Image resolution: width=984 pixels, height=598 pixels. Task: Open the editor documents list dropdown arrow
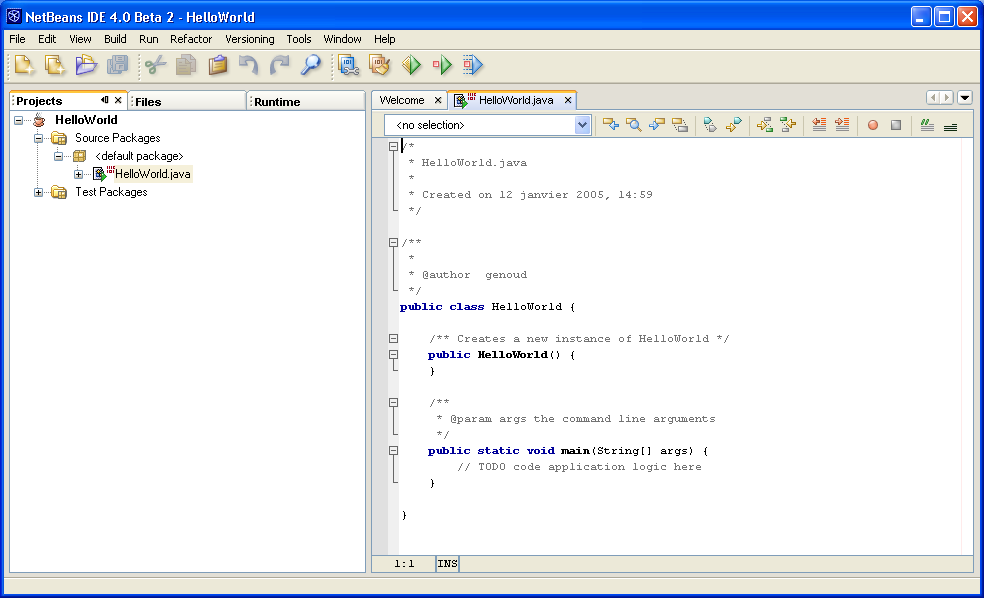[x=965, y=97]
